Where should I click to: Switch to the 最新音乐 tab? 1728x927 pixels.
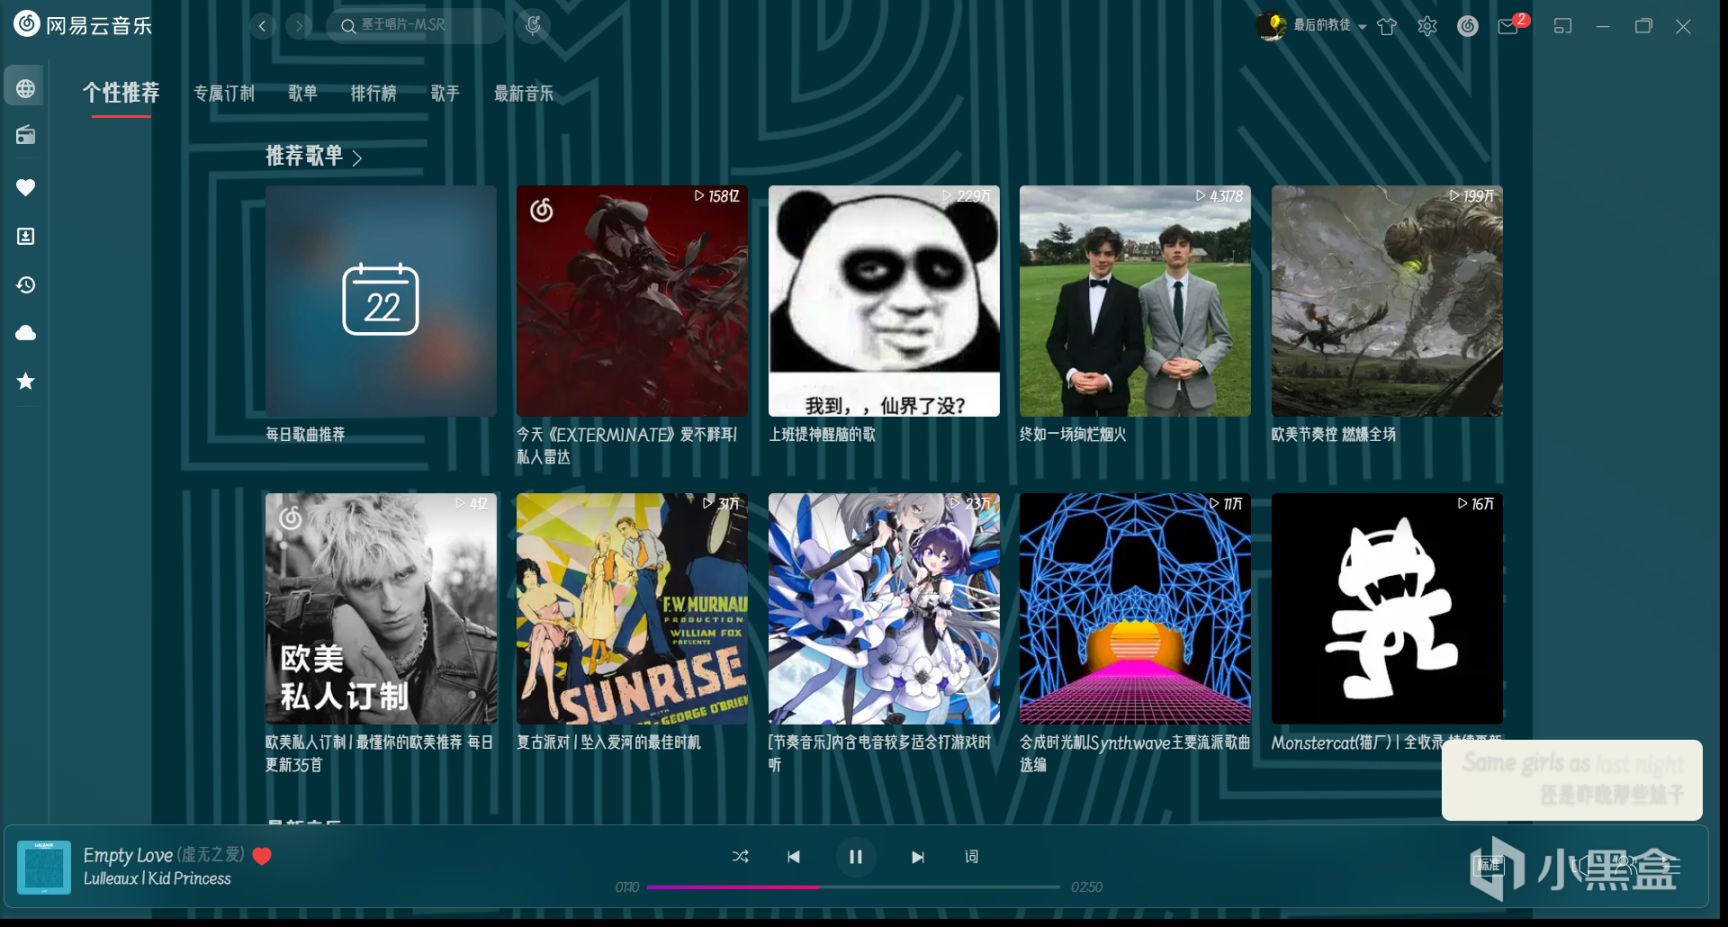tap(524, 93)
